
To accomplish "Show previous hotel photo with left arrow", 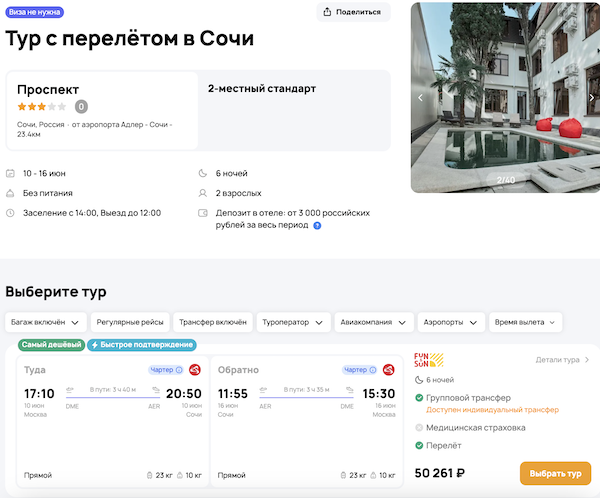I will 420,98.
